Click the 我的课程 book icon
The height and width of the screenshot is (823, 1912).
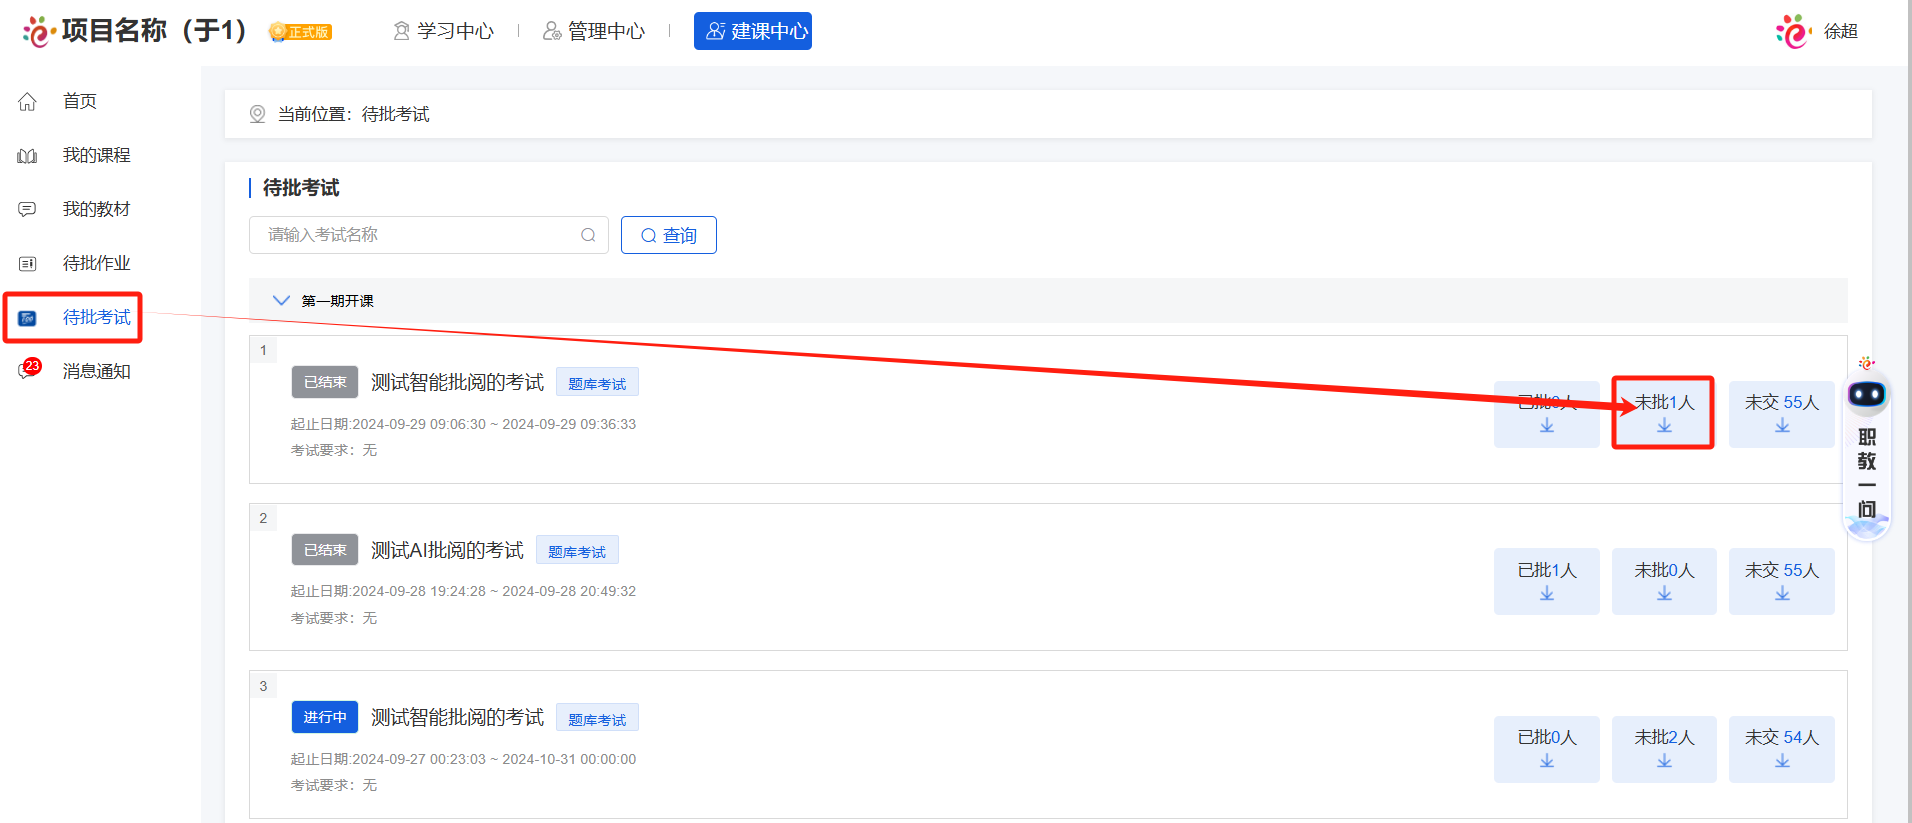[27, 156]
